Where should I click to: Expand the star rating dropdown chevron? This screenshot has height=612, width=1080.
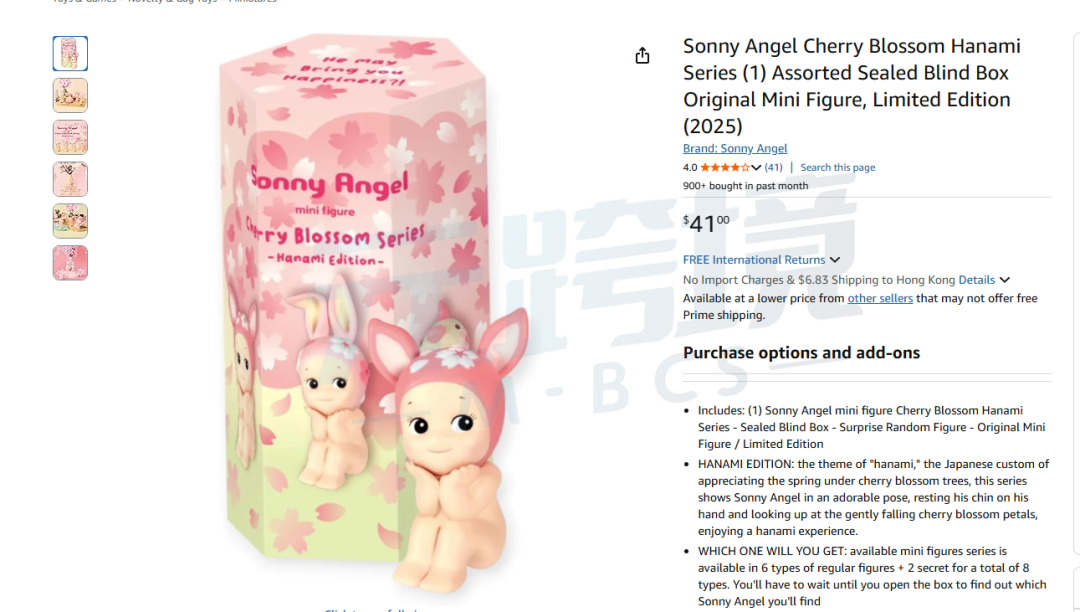[x=756, y=167]
